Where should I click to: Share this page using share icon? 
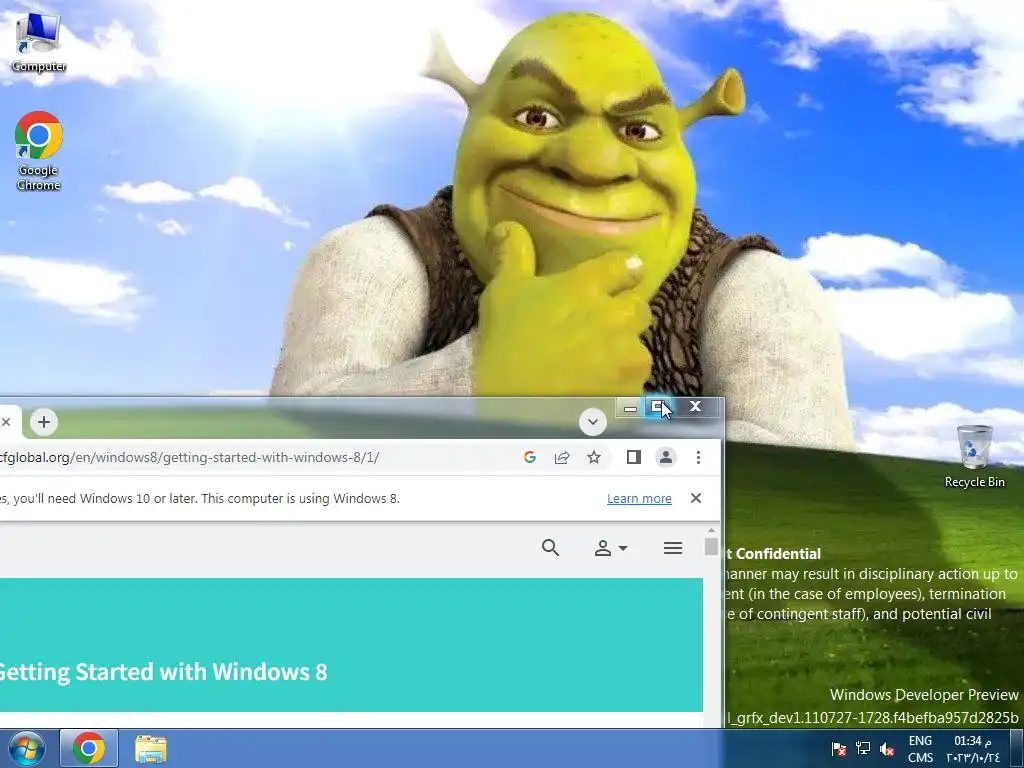click(562, 457)
